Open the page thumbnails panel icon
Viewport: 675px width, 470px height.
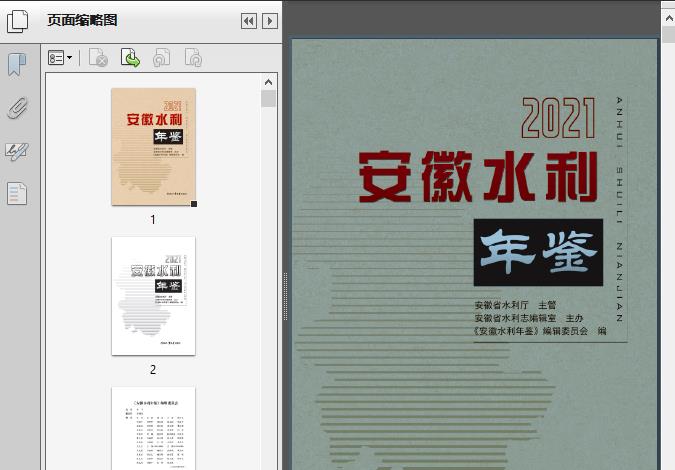click(x=18, y=21)
